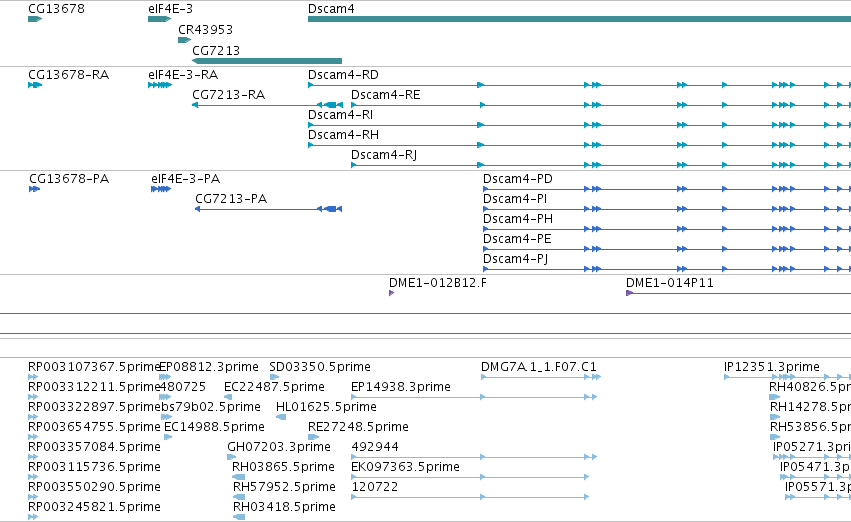This screenshot has width=851, height=522.
Task: Select the 120722 alignment label
Action: (x=375, y=487)
